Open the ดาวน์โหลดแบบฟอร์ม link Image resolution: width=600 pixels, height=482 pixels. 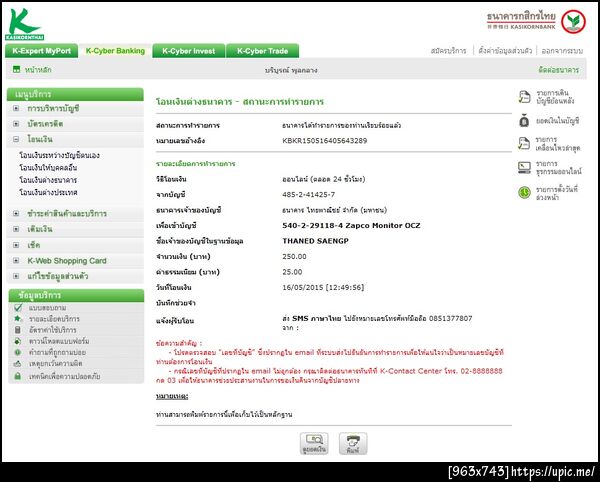point(59,341)
